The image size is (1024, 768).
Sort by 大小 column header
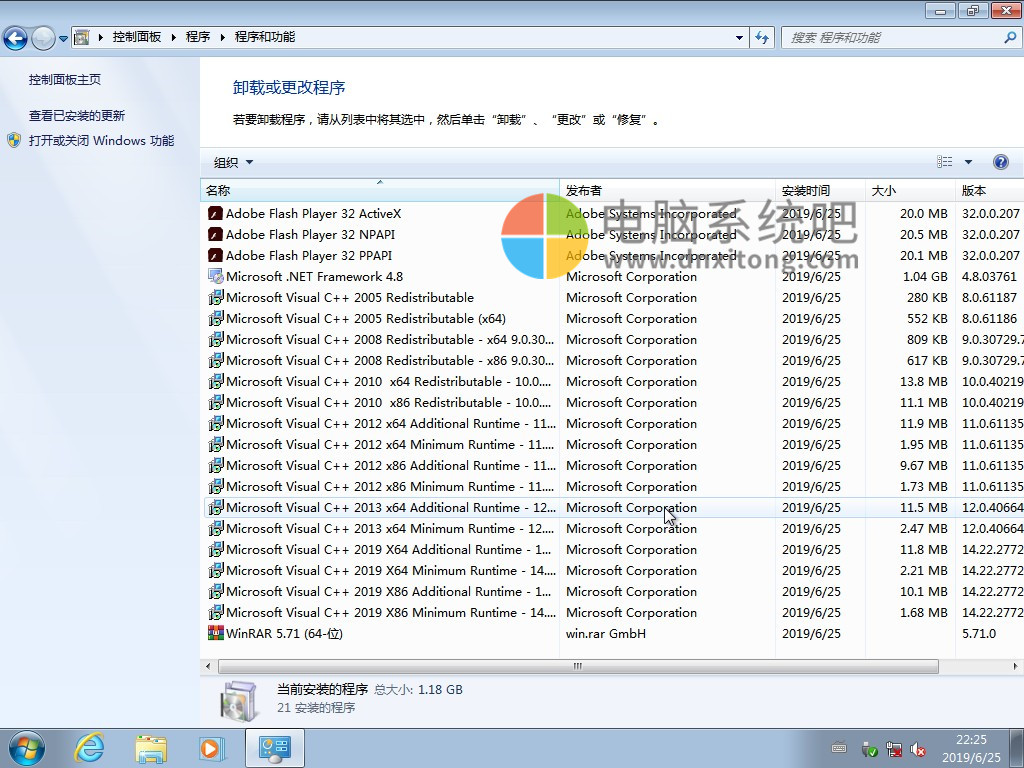pos(910,190)
